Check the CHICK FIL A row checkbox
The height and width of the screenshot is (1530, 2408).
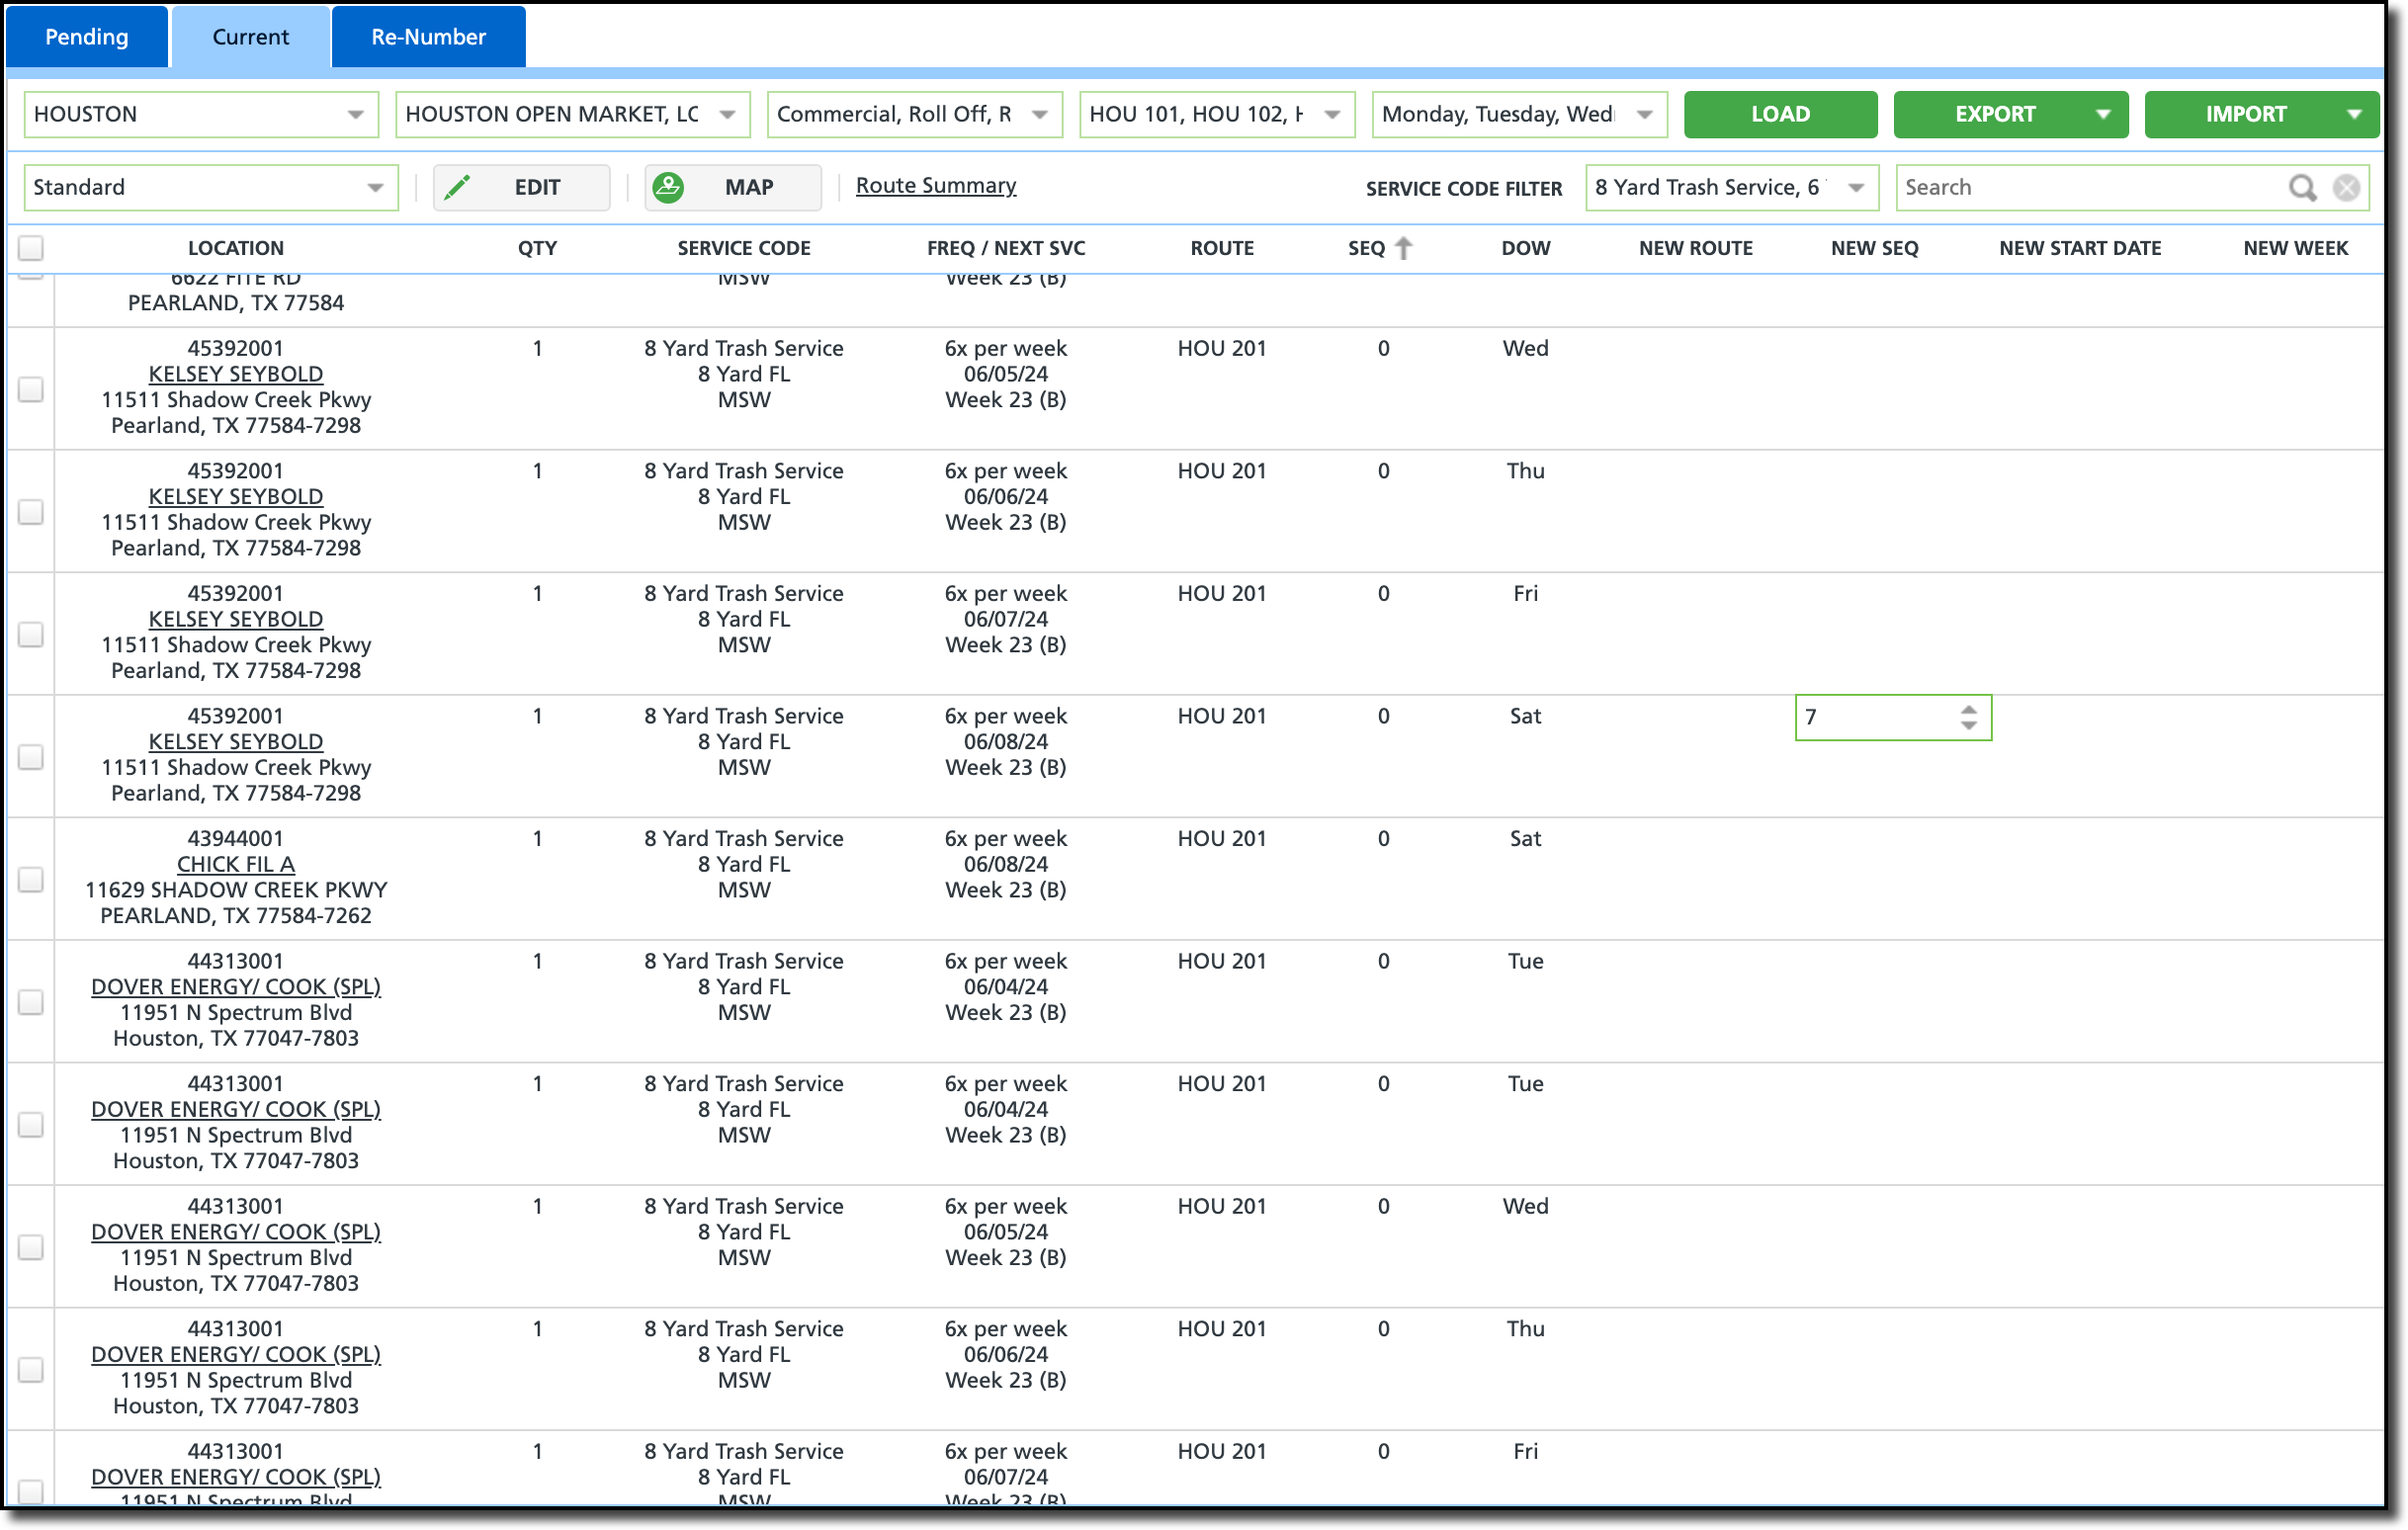pyautogui.click(x=31, y=879)
